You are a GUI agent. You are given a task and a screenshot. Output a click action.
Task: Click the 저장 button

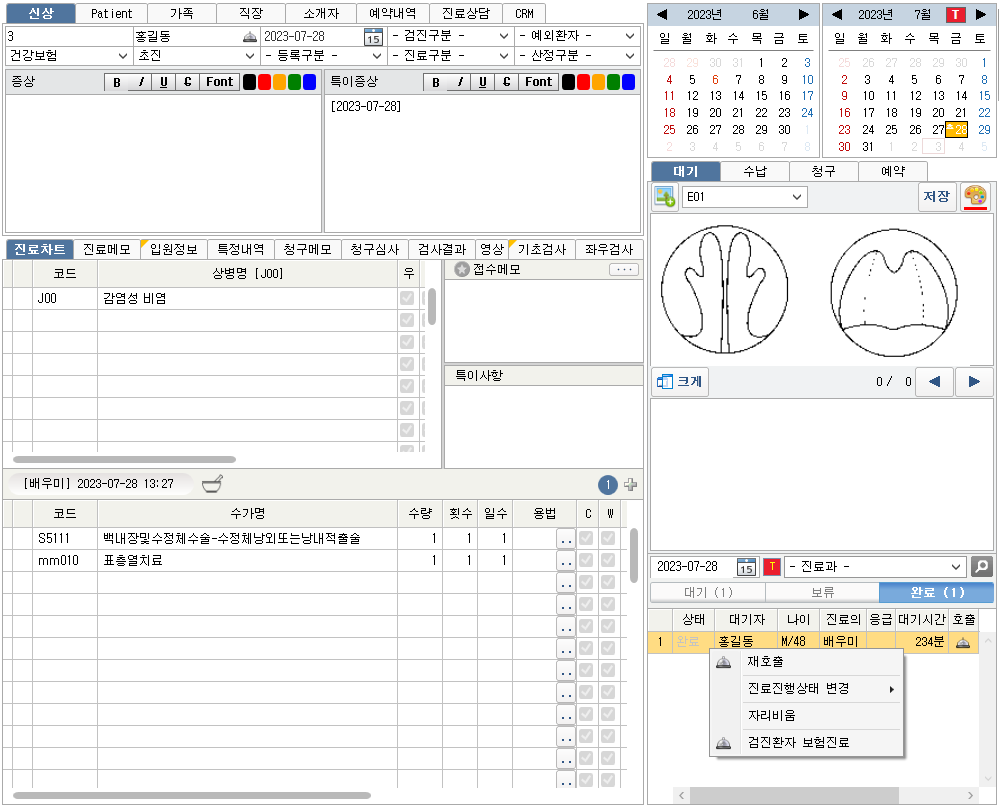coord(937,197)
